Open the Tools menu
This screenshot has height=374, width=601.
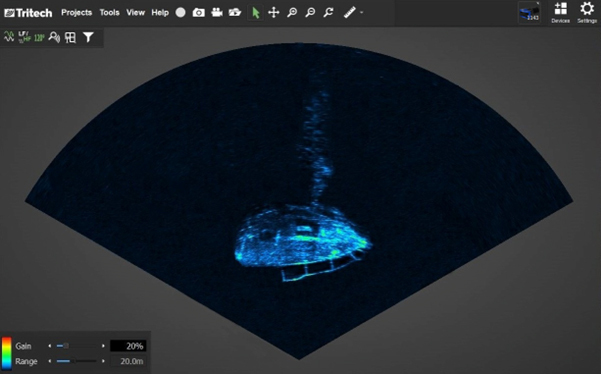coord(110,13)
